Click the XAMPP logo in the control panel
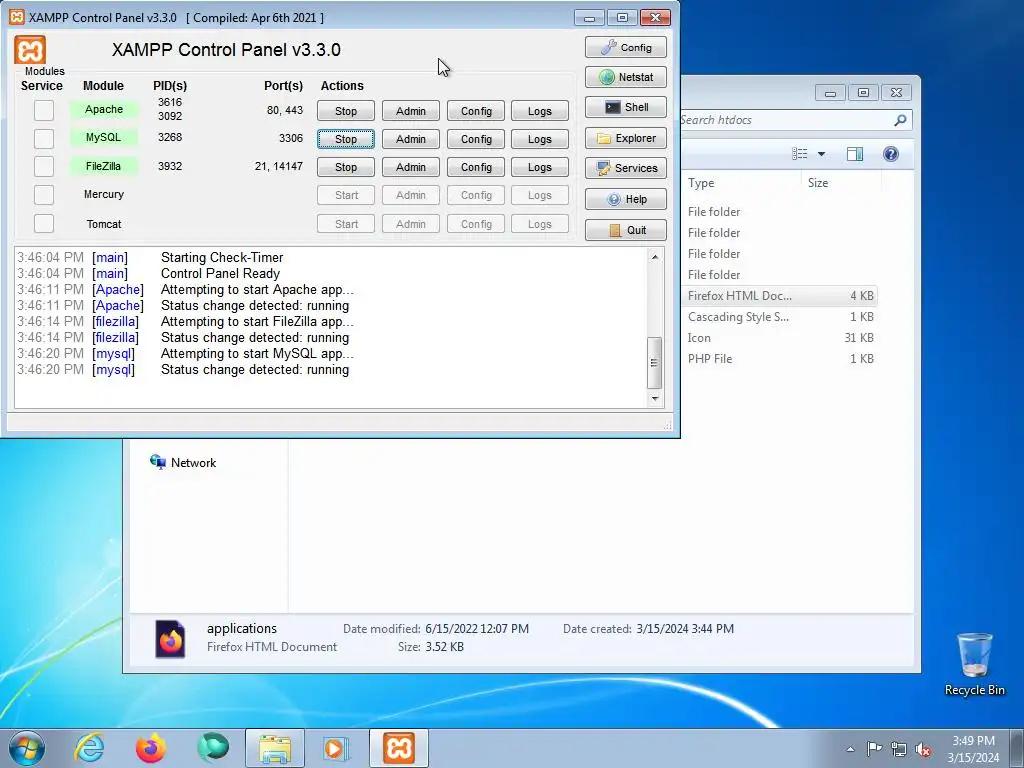 tap(30, 50)
